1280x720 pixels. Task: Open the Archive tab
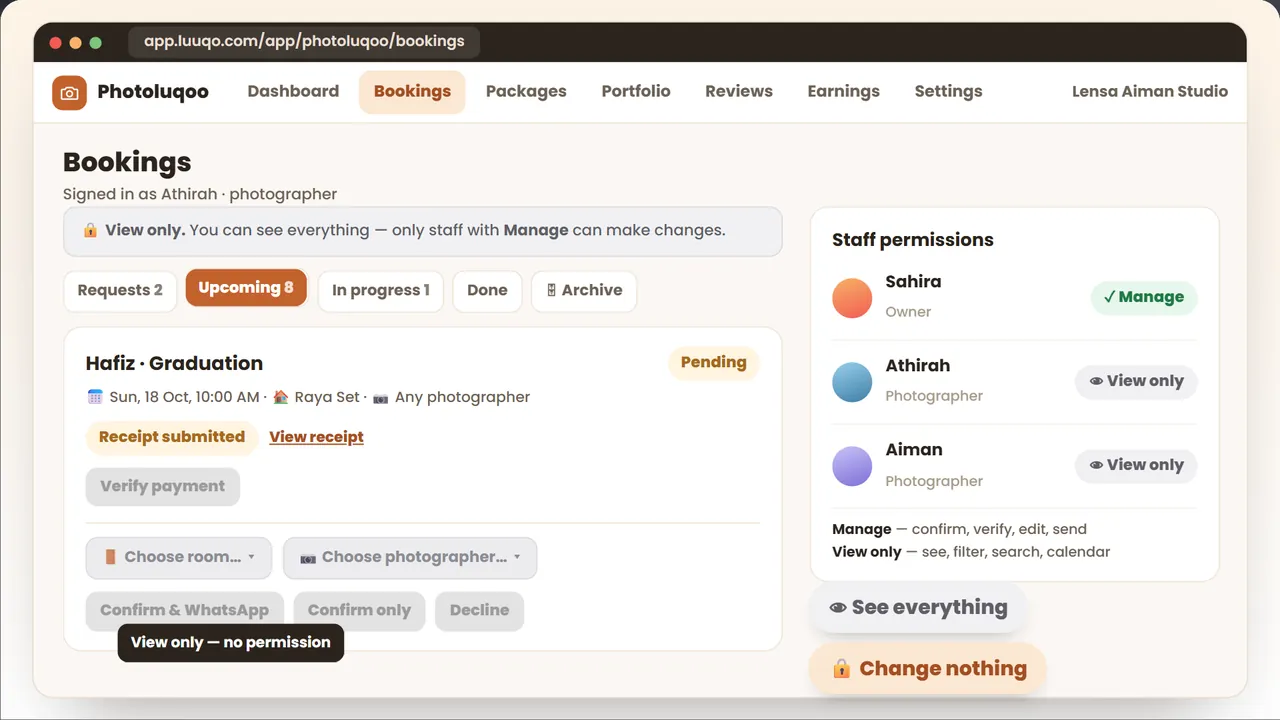pyautogui.click(x=584, y=291)
